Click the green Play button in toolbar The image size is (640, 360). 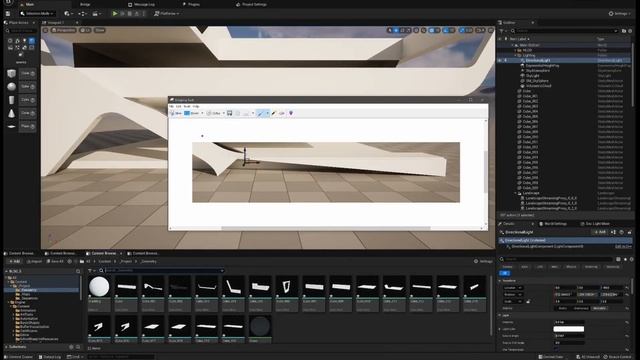115,13
